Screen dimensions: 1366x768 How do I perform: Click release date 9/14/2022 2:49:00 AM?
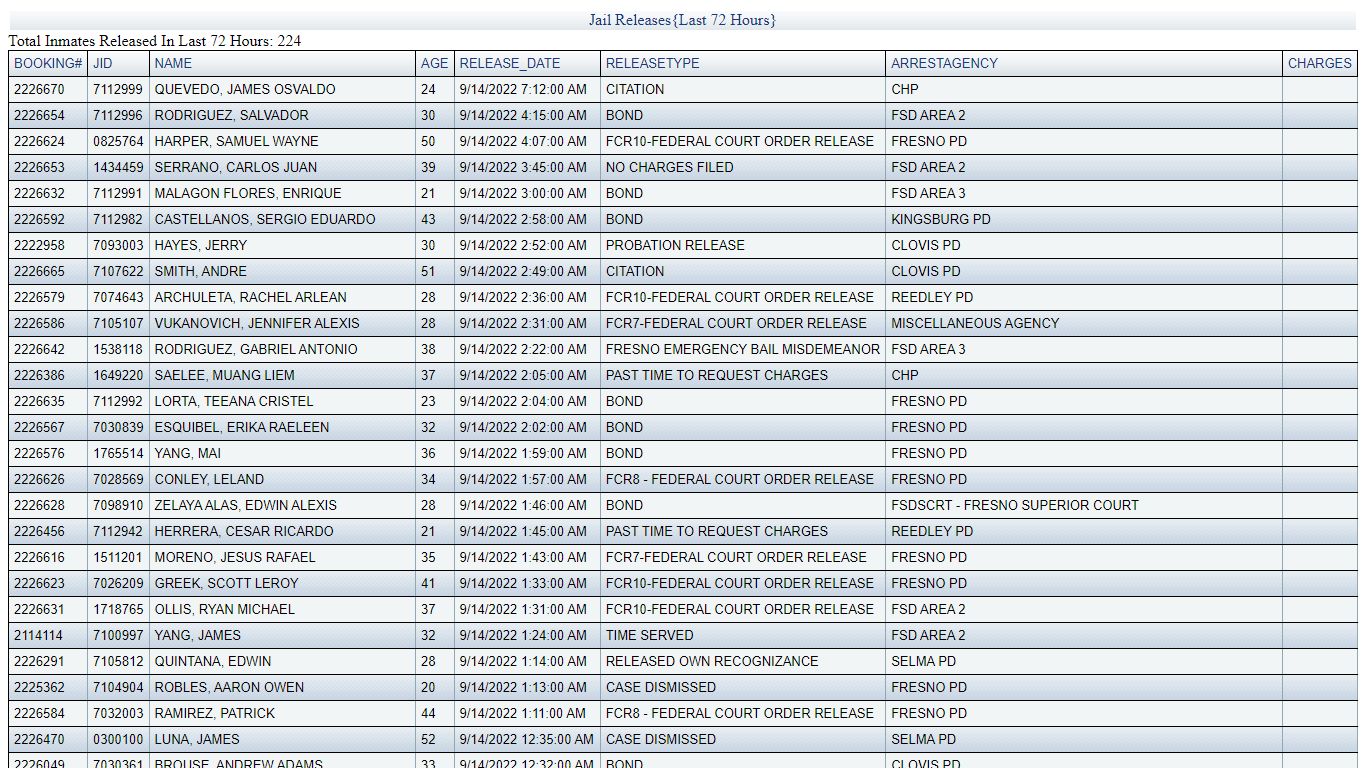tap(523, 271)
